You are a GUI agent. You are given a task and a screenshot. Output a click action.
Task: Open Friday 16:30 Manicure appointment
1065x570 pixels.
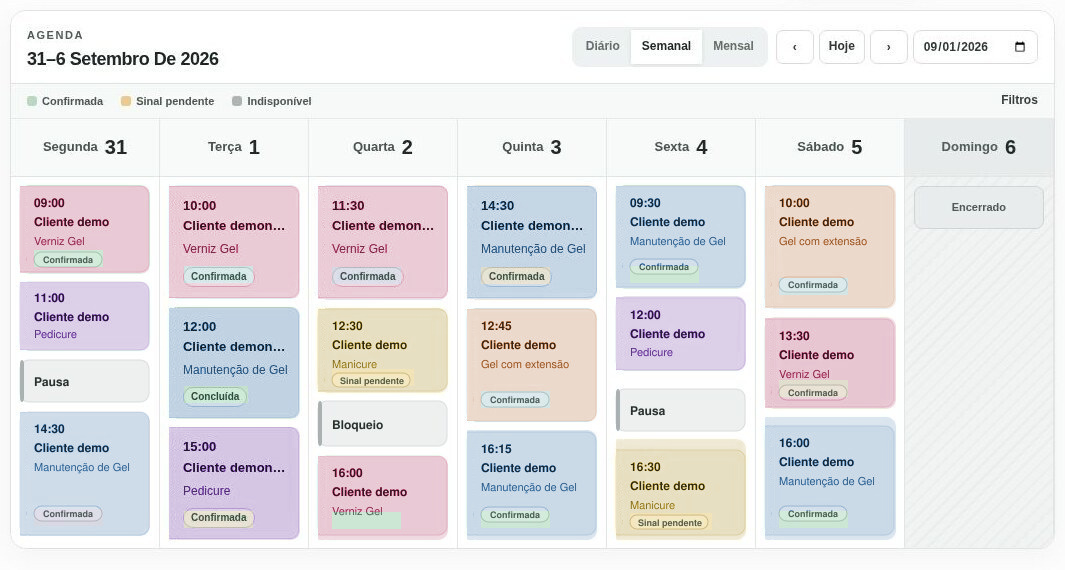(681, 488)
